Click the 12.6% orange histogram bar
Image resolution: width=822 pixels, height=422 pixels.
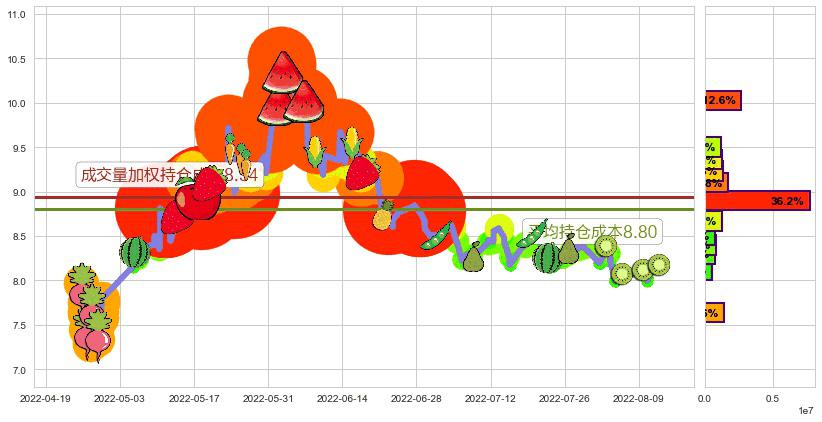(x=721, y=100)
